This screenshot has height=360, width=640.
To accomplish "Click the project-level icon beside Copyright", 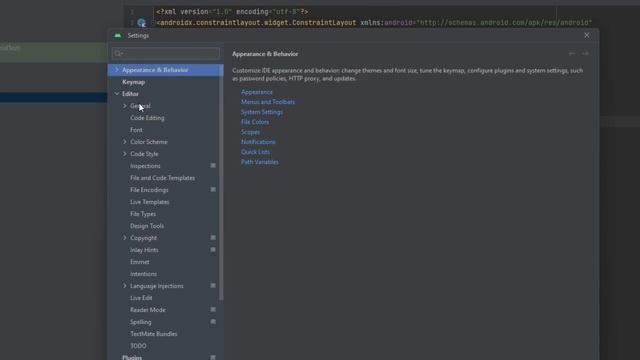I will click(x=213, y=238).
